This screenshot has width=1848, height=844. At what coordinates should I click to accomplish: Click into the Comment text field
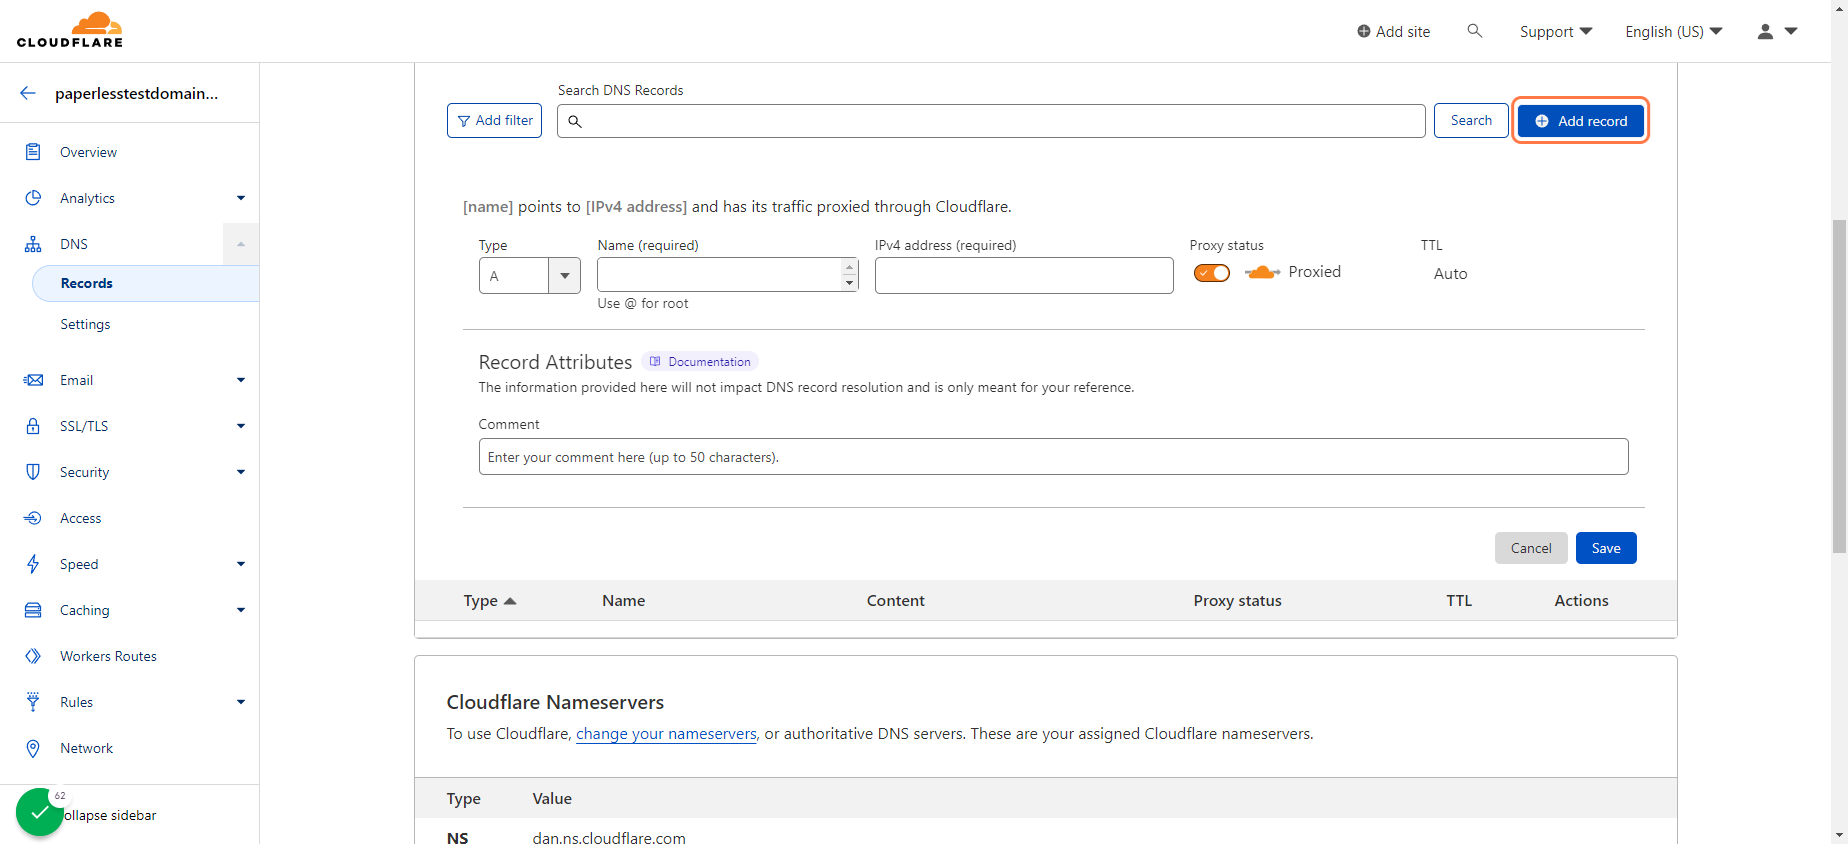coord(1053,457)
